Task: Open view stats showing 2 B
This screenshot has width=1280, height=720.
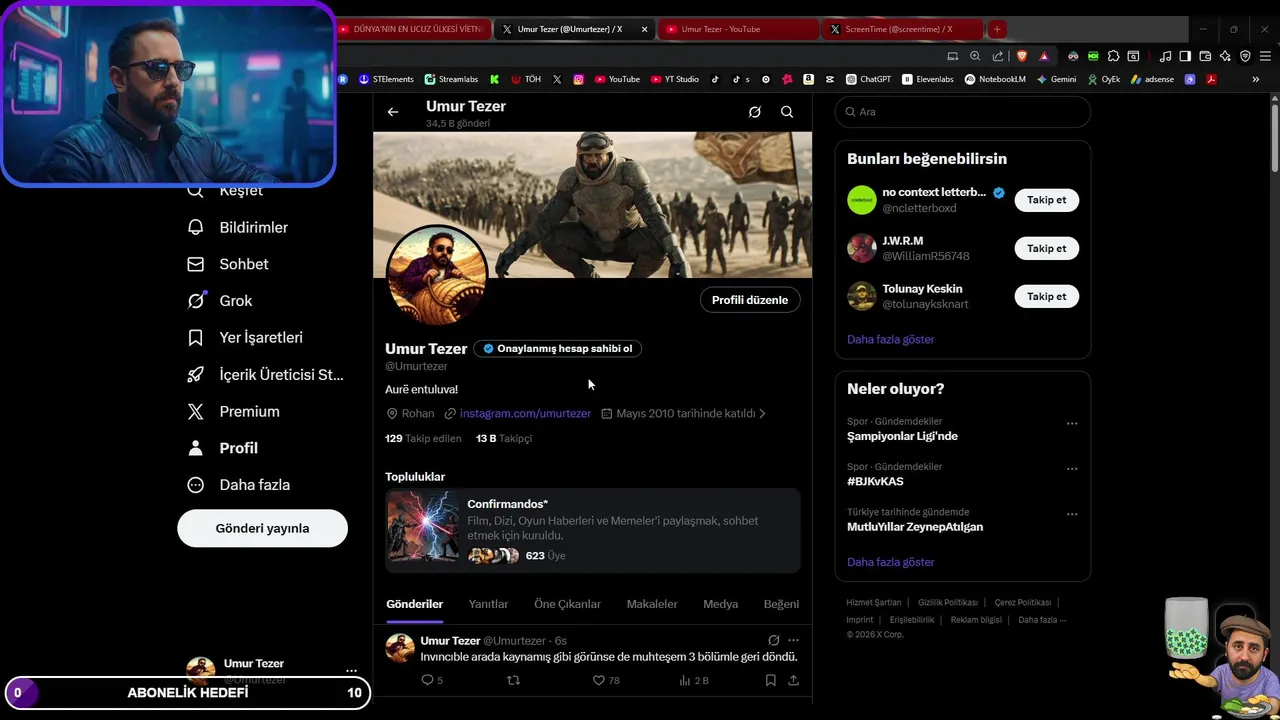Action: (693, 680)
